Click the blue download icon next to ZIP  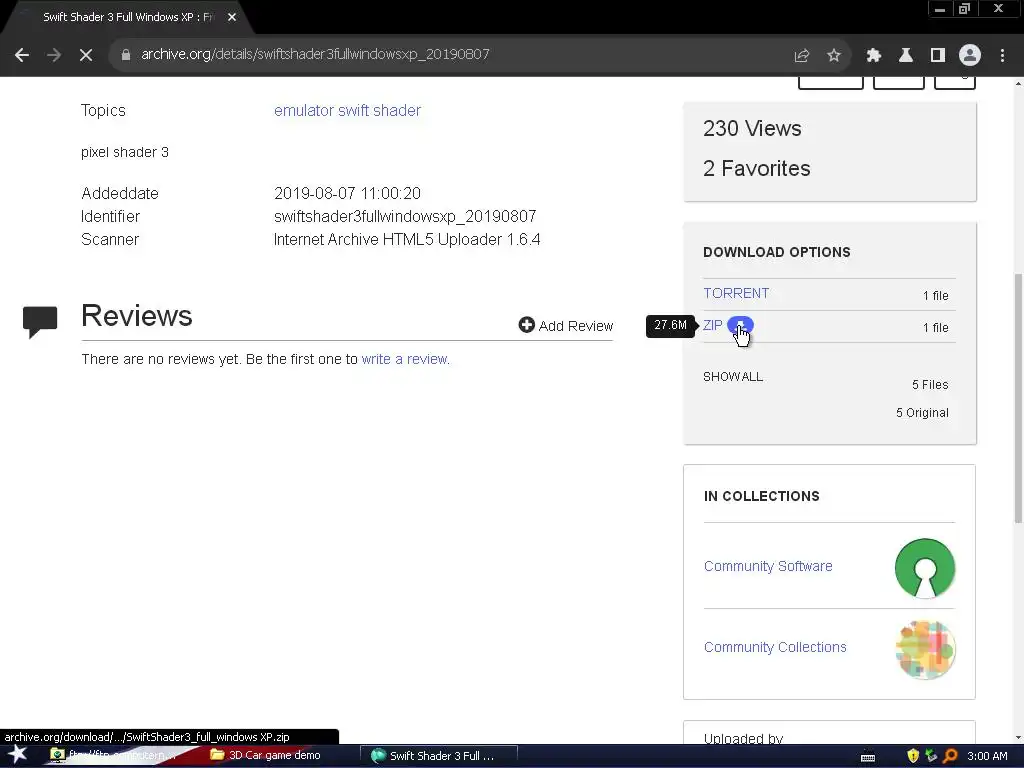740,325
